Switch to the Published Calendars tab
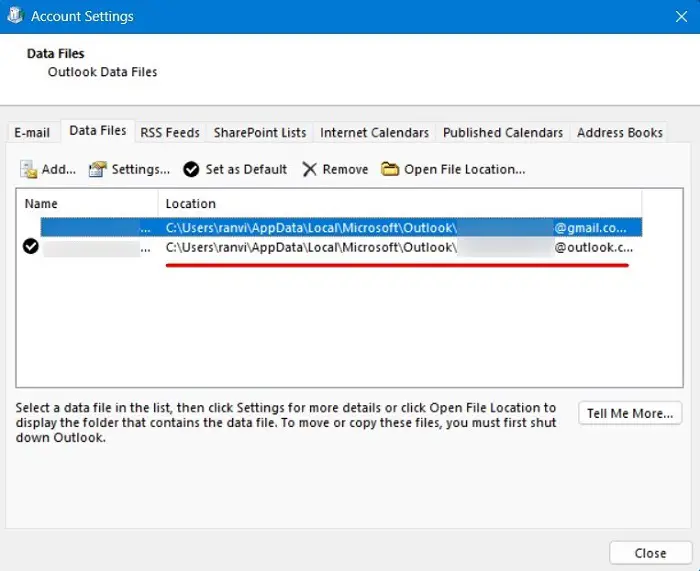This screenshot has height=571, width=700. coord(503,133)
